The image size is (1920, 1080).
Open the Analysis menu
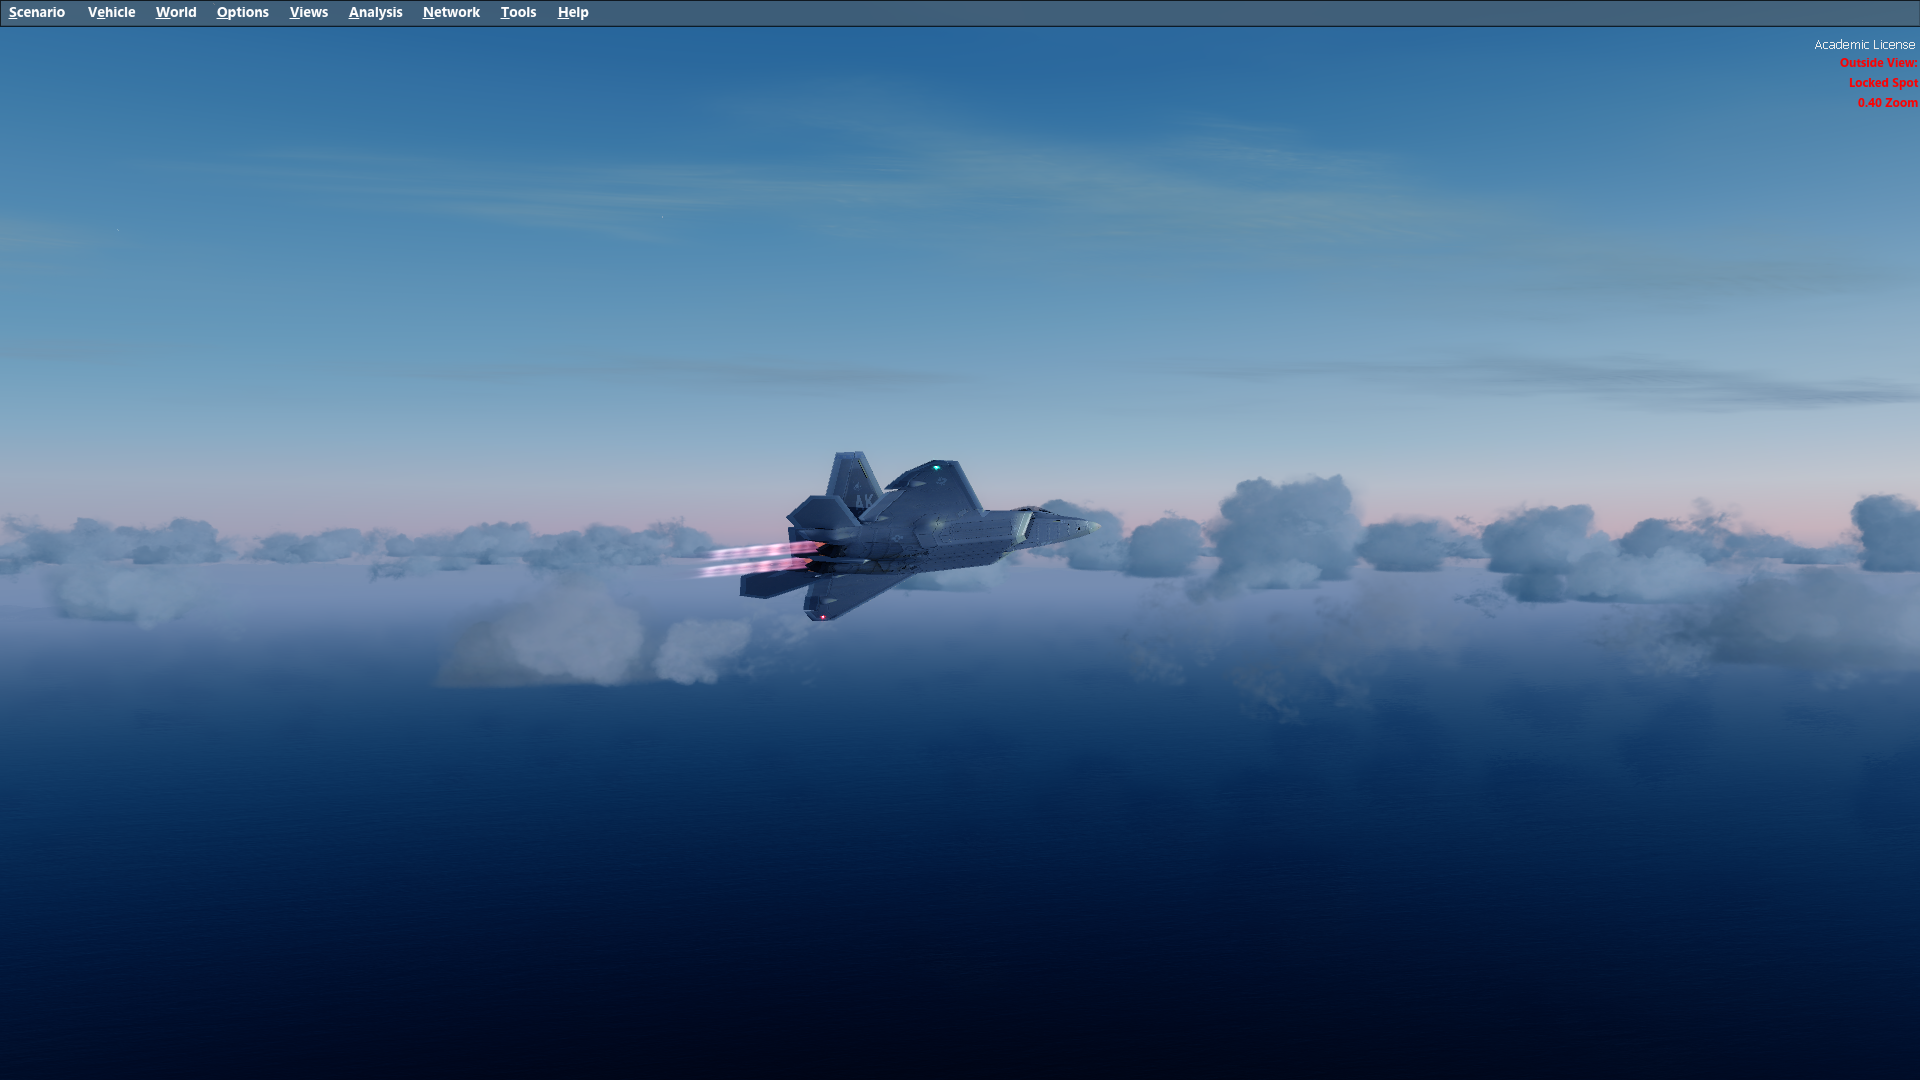(375, 12)
